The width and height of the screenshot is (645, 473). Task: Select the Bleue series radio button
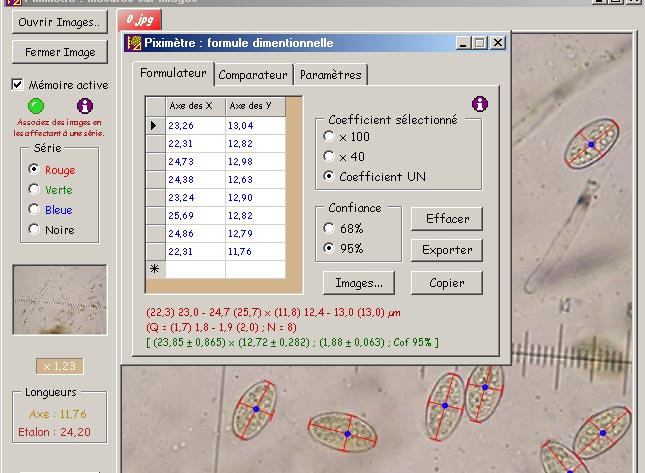point(34,209)
